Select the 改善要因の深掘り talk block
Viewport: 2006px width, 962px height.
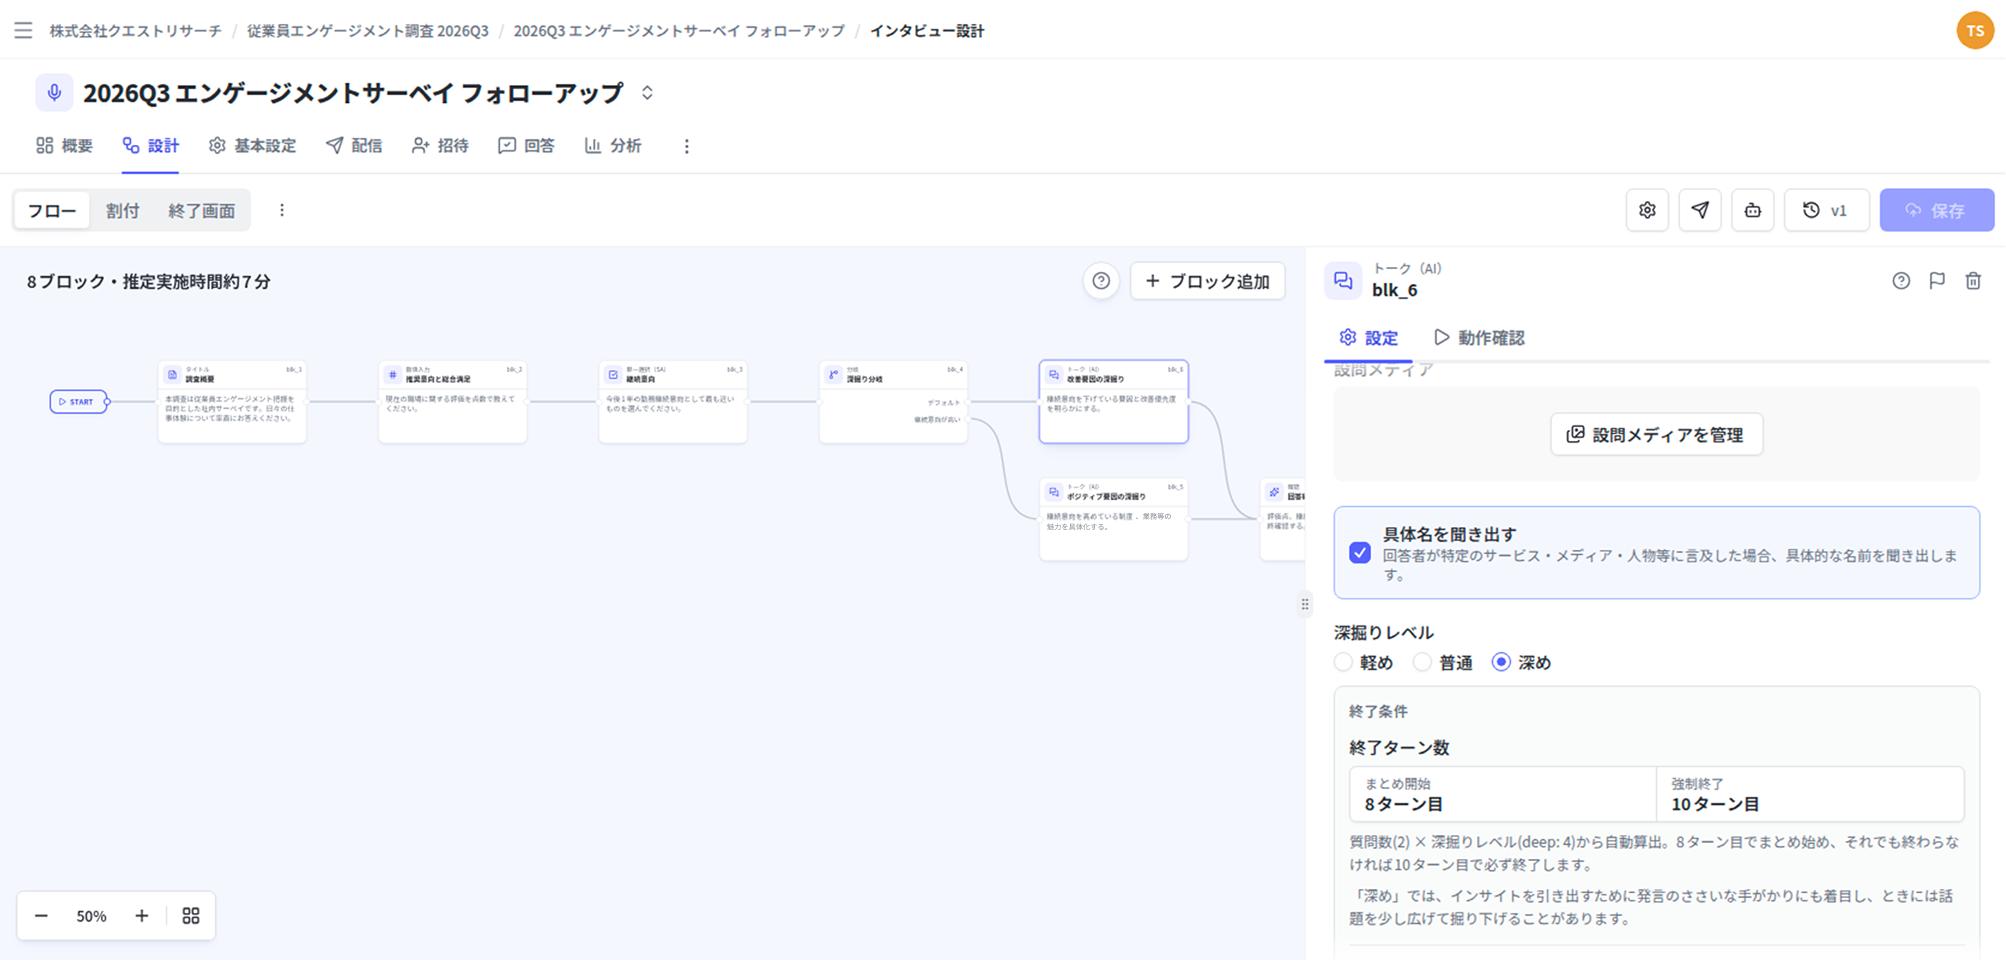click(x=1114, y=401)
